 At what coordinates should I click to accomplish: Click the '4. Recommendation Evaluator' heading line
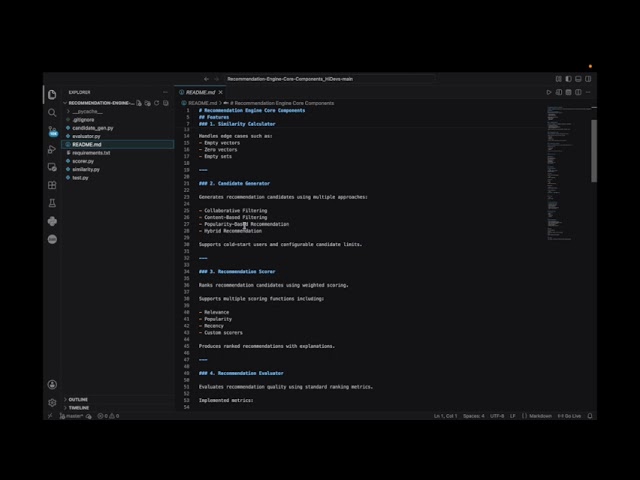click(241, 373)
